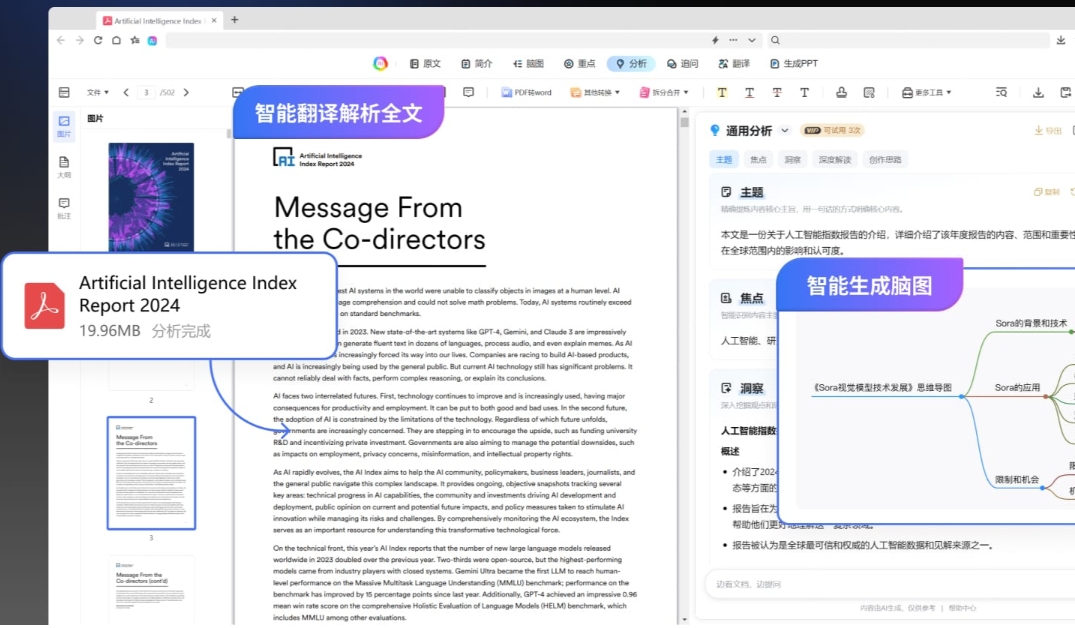Viewport: 1075px width, 628px height.
Task: Click the download document icon
Action: [x=1038, y=91]
